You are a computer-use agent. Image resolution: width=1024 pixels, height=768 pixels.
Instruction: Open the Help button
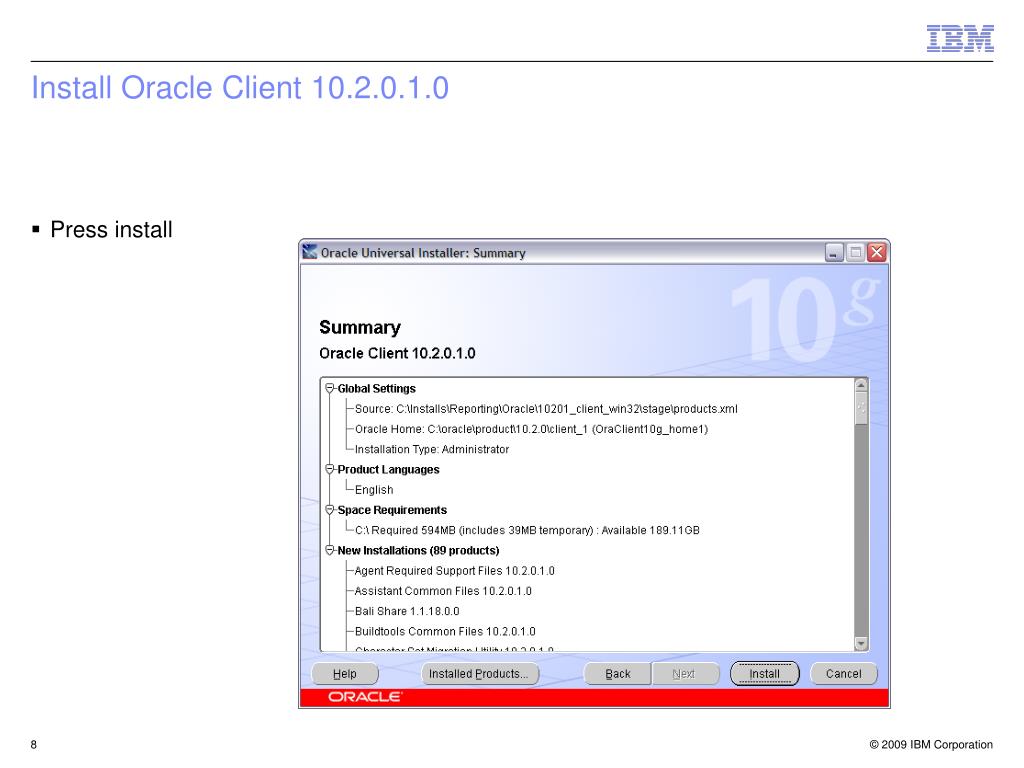(345, 673)
